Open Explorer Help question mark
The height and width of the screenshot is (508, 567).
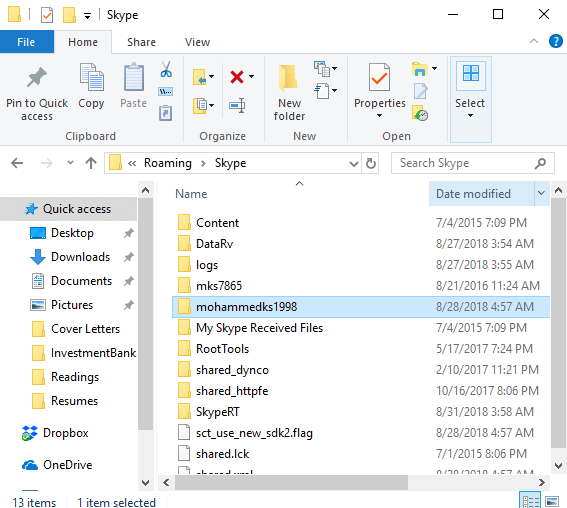(x=556, y=41)
